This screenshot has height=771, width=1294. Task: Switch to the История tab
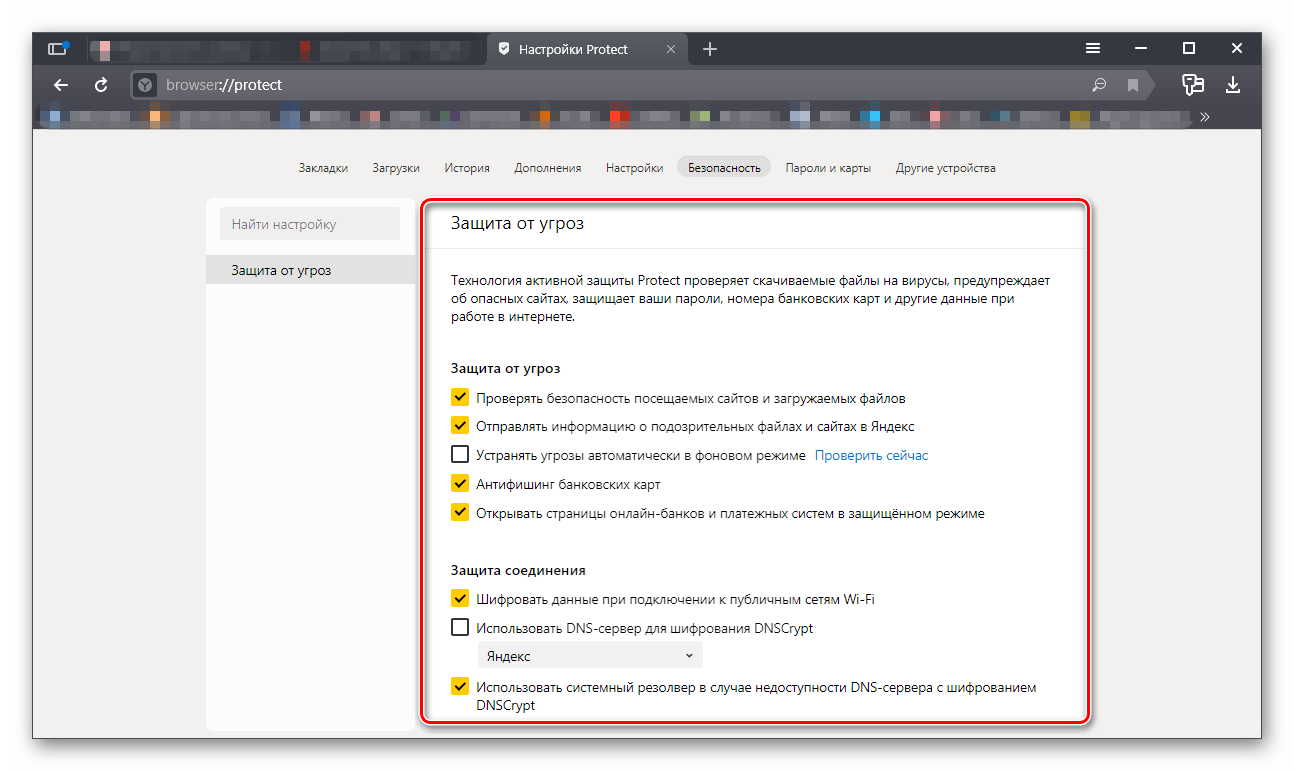point(467,168)
